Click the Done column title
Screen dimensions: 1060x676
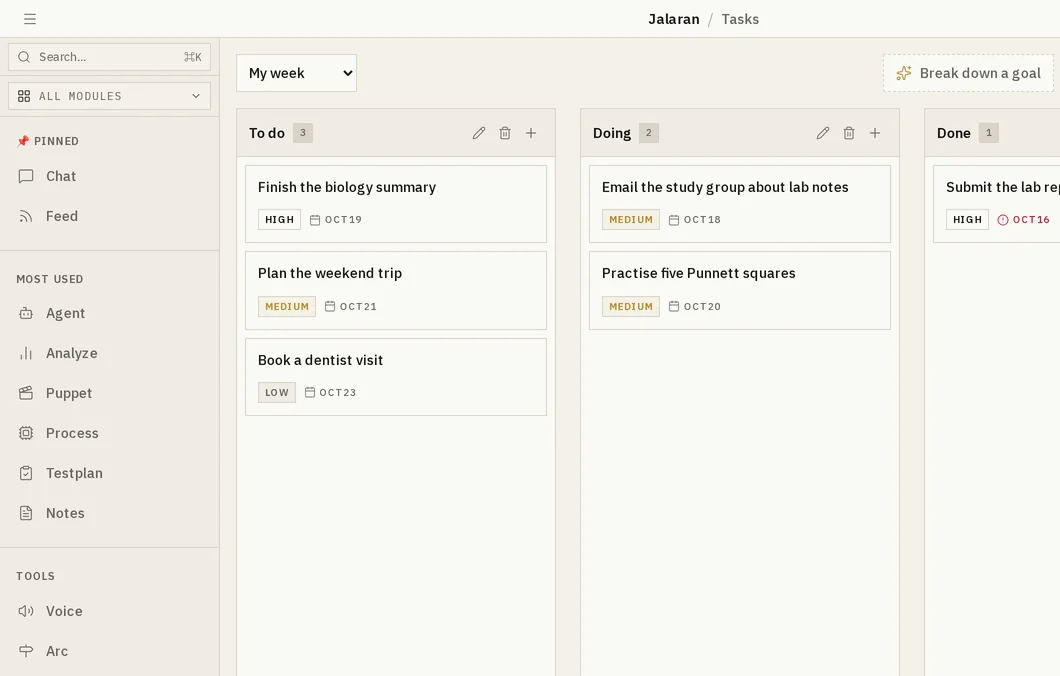tap(954, 133)
